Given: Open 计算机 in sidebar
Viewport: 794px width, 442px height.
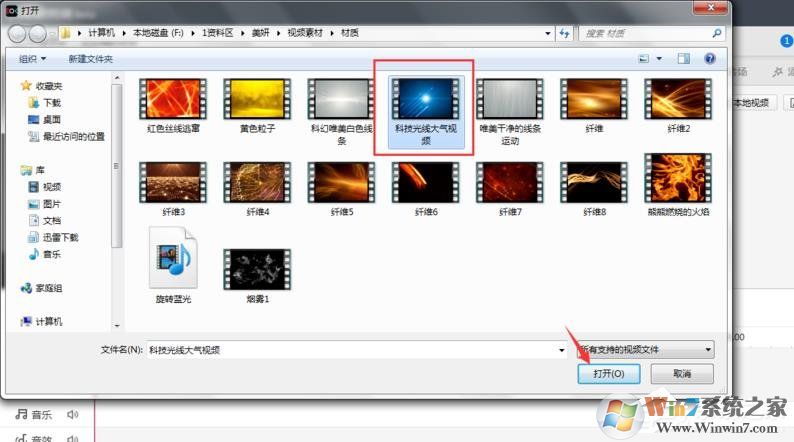Looking at the screenshot, I should coord(42,322).
